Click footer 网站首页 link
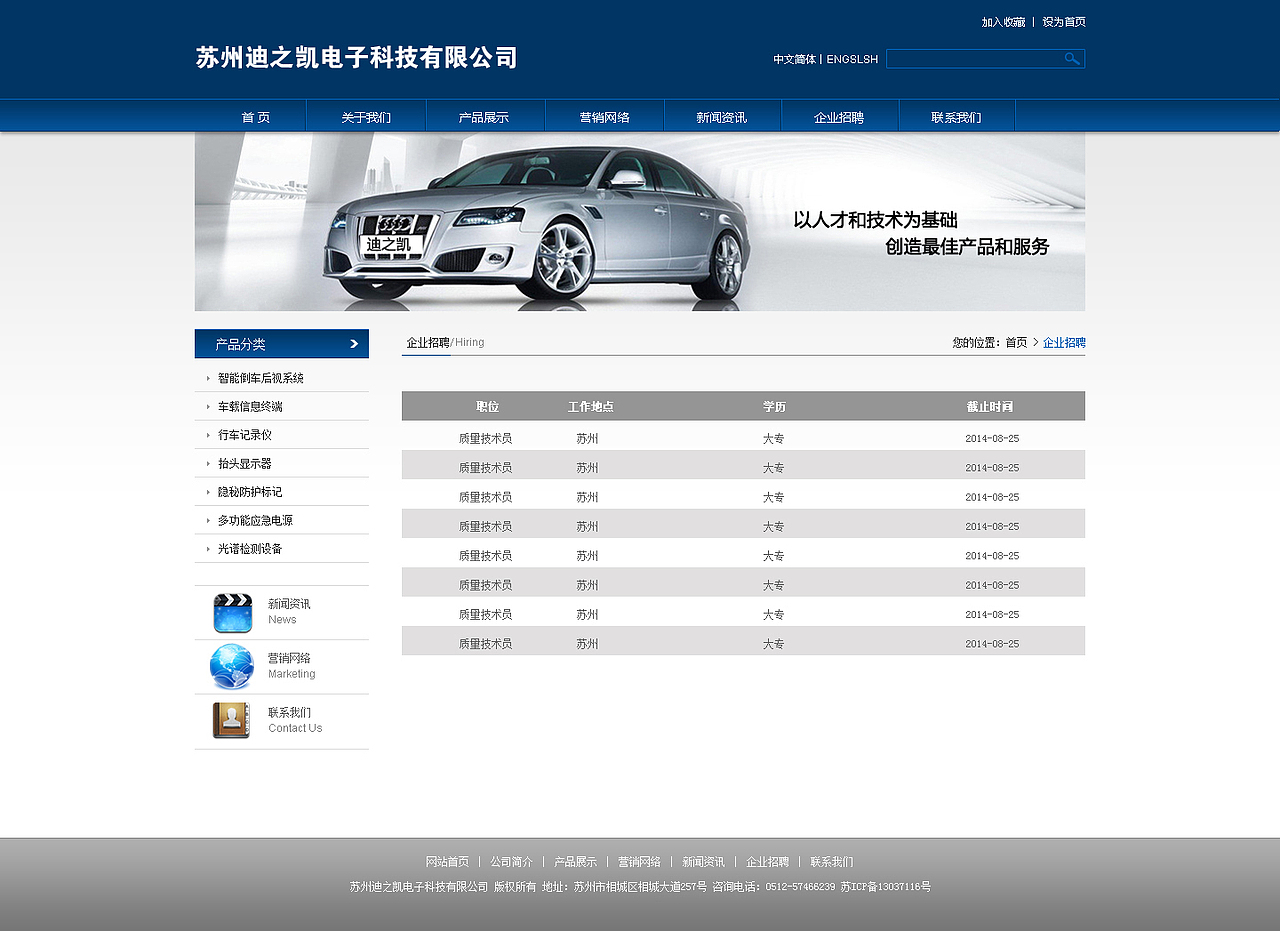 coord(447,861)
